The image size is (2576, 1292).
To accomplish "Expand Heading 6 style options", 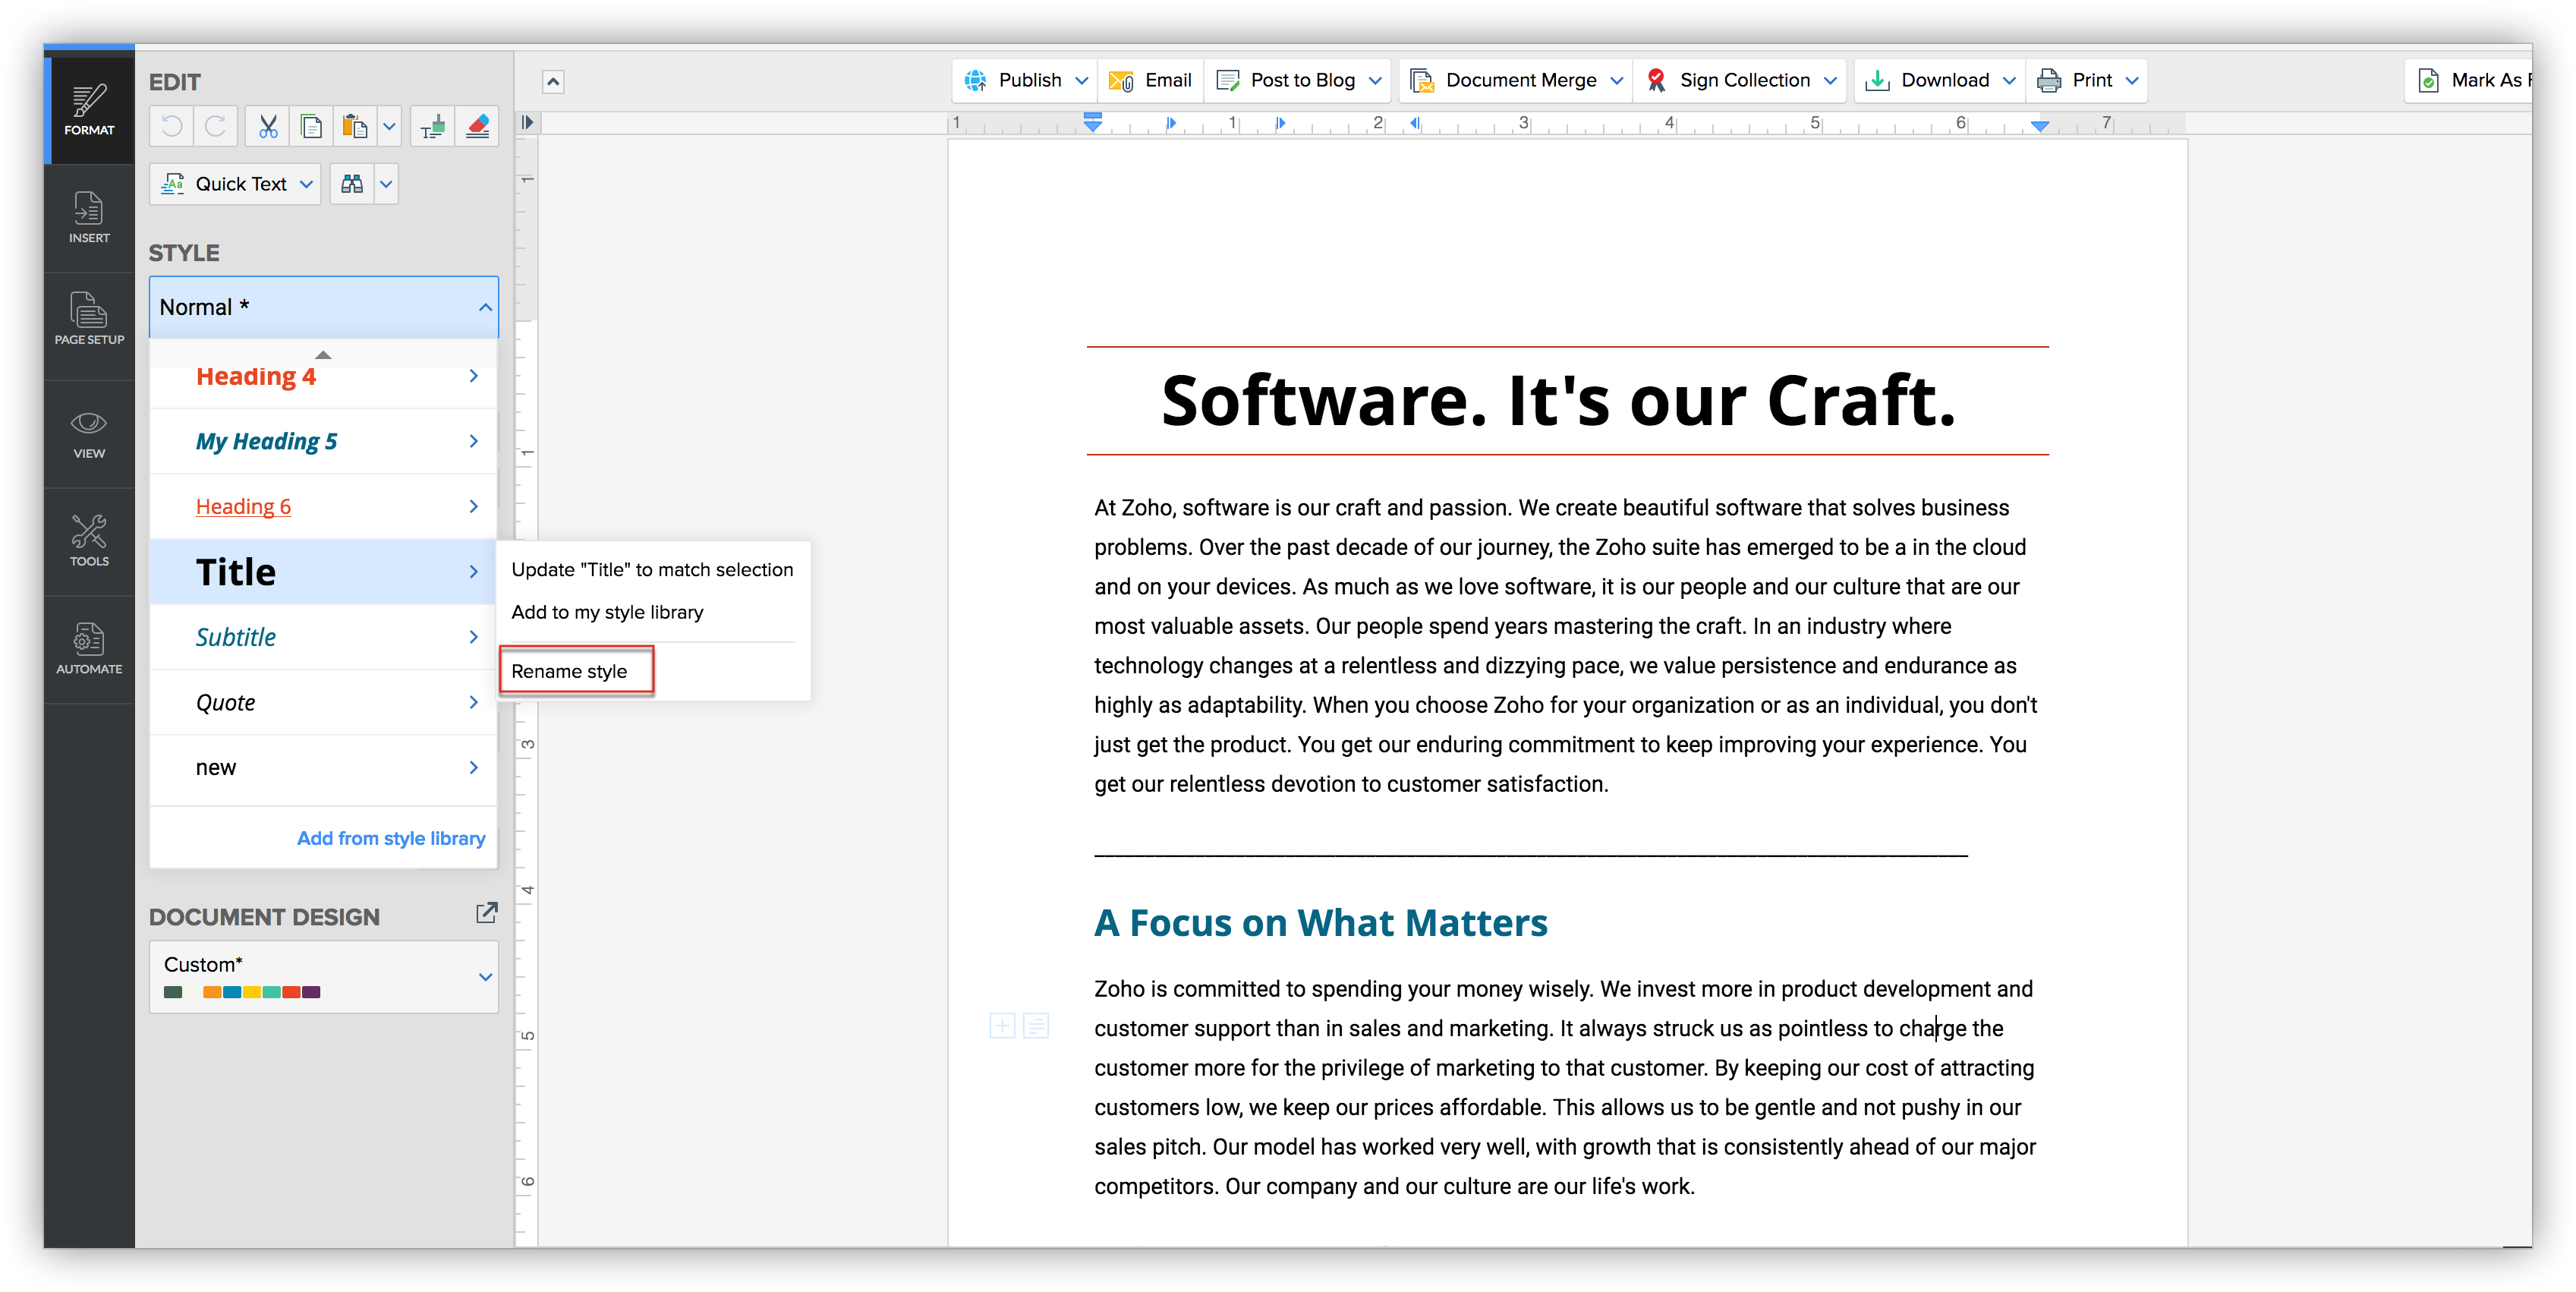I will [473, 506].
